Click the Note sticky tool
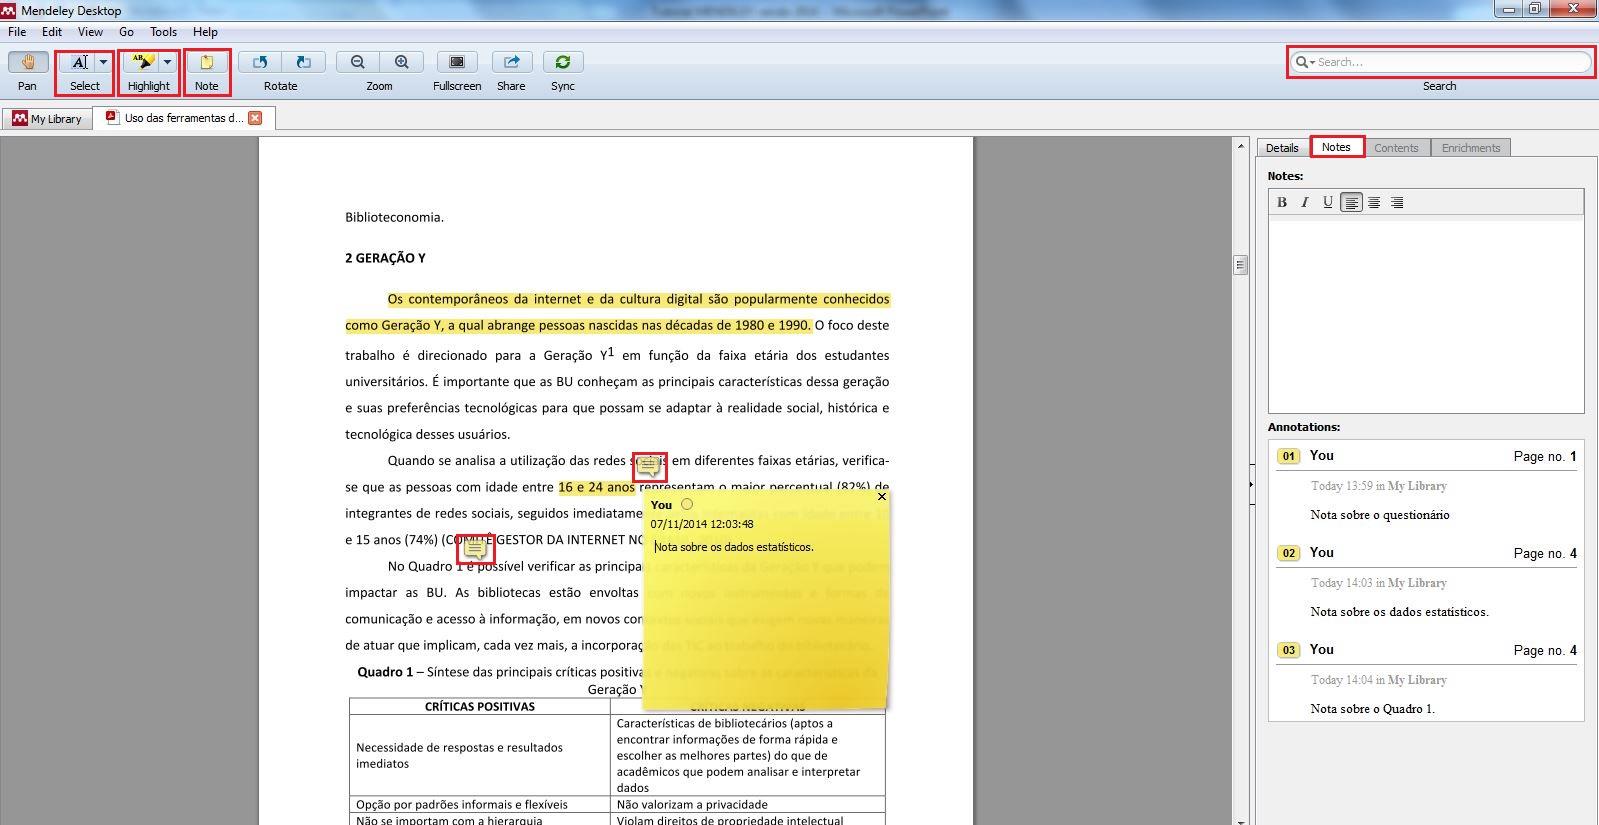Image resolution: width=1599 pixels, height=825 pixels. (207, 62)
